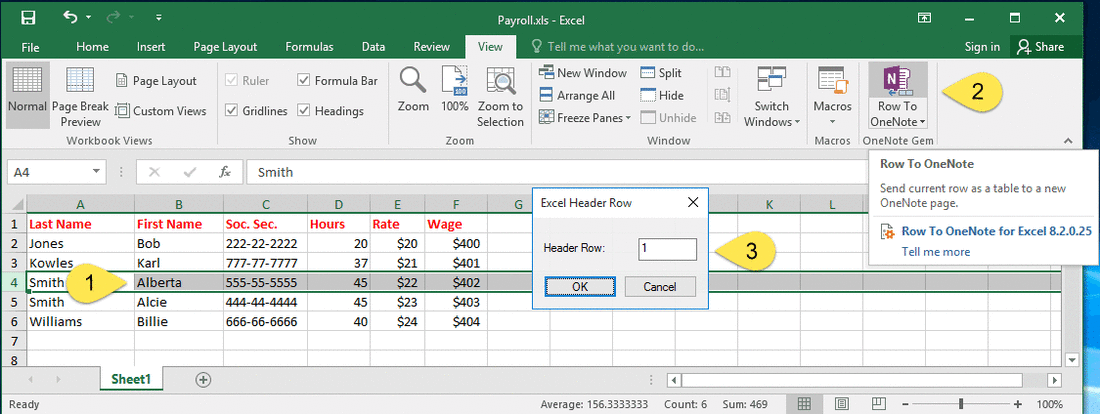Open a New Window
Image resolution: width=1100 pixels, height=414 pixels.
click(x=583, y=73)
